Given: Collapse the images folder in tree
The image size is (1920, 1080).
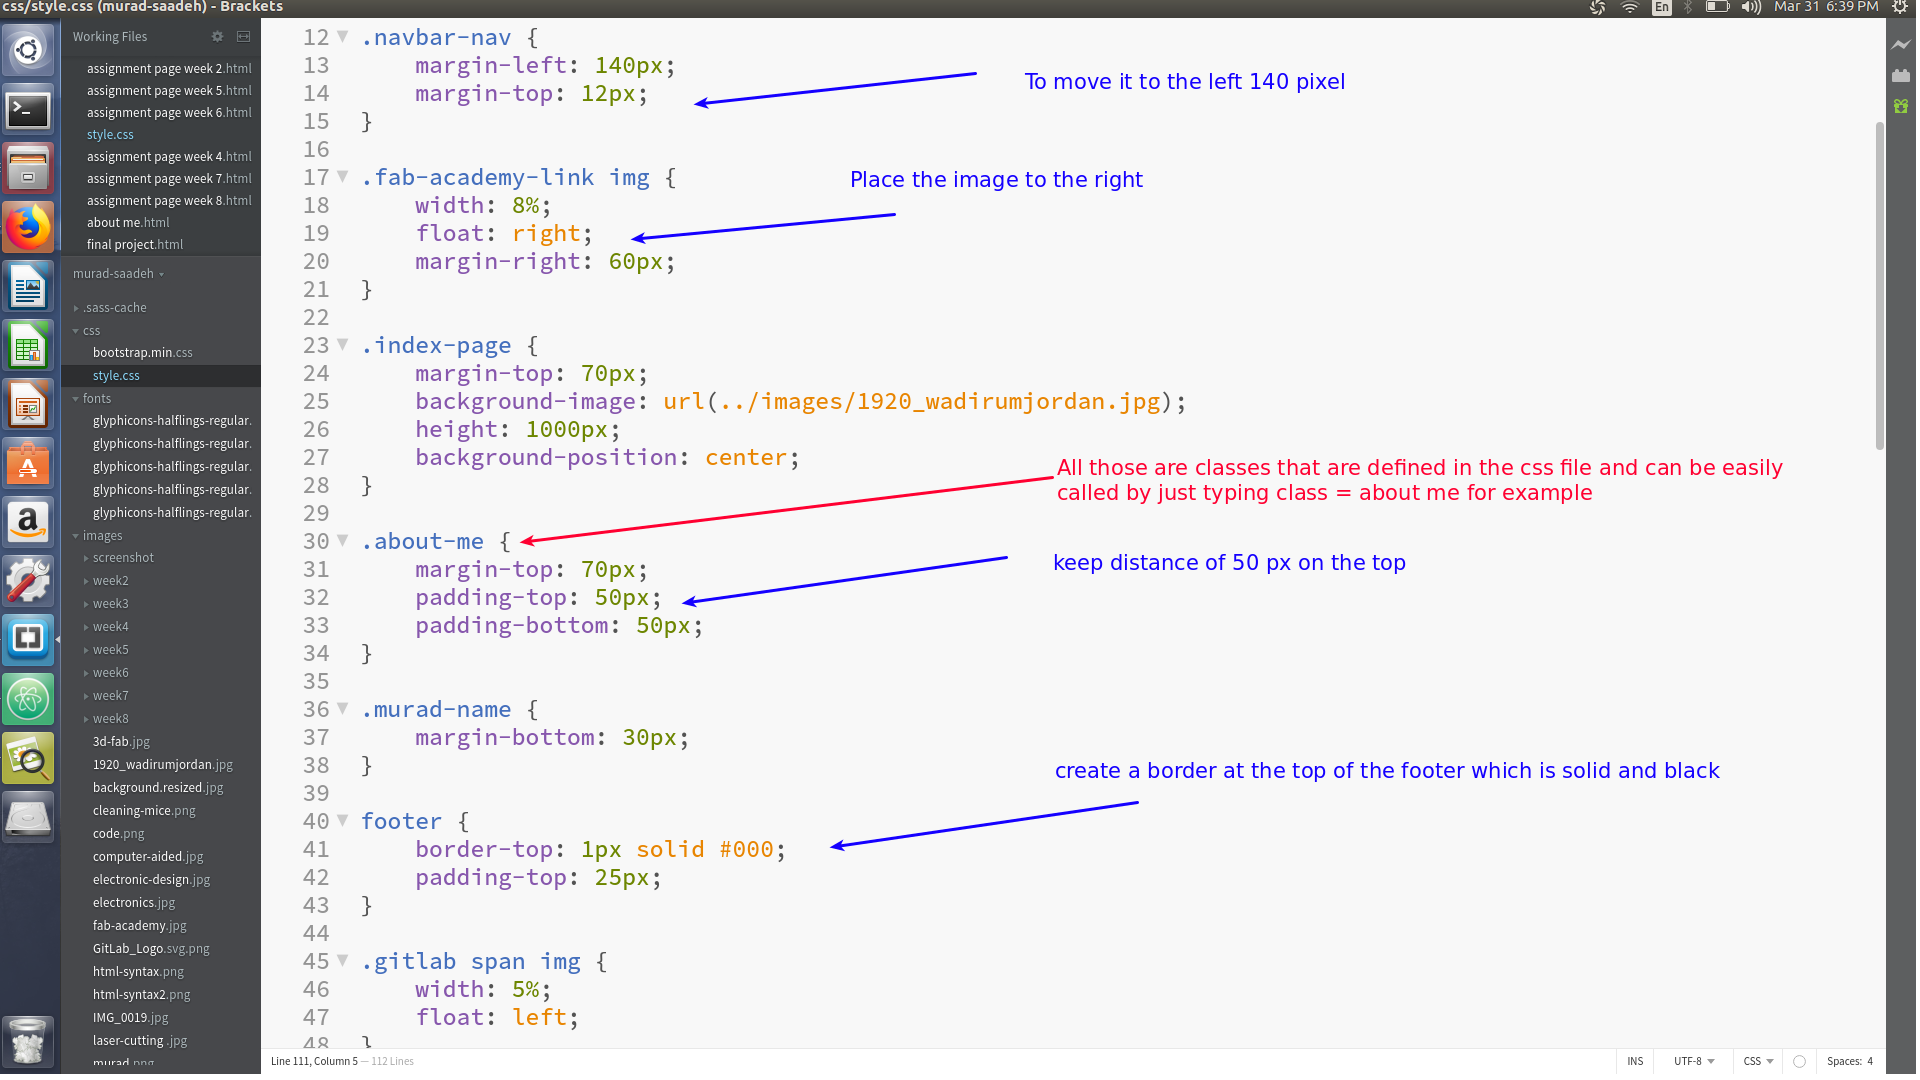Looking at the screenshot, I should pos(76,536).
